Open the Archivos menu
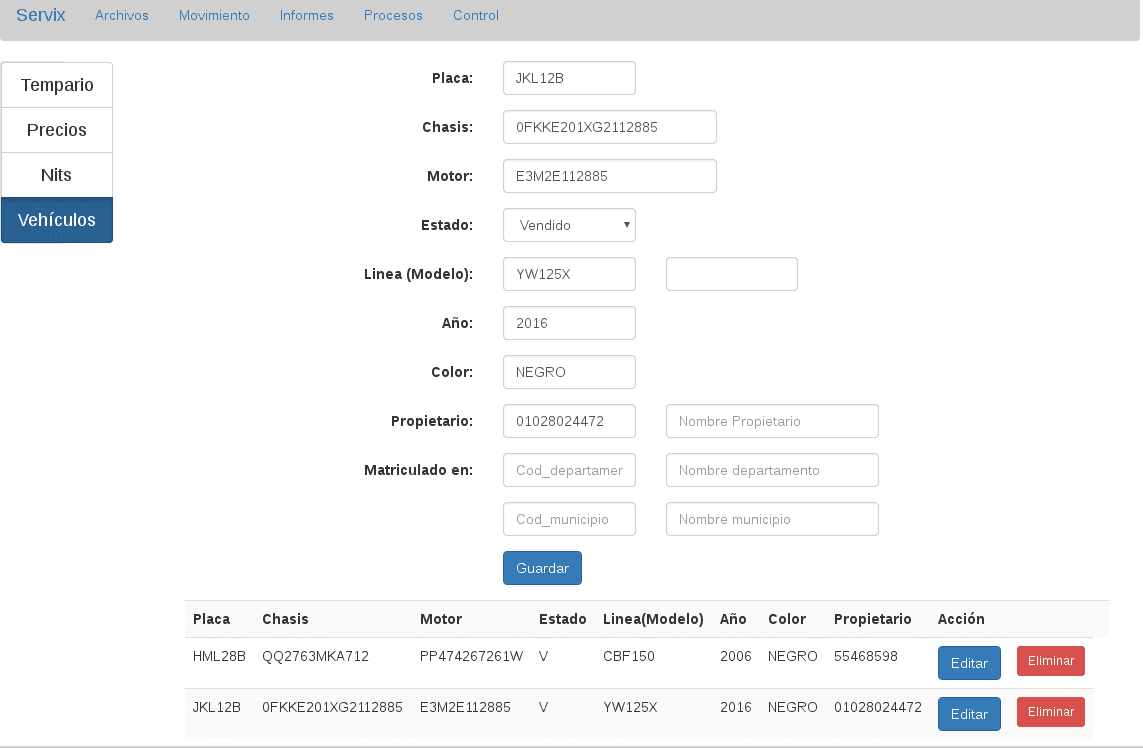1143x748 pixels. click(122, 16)
